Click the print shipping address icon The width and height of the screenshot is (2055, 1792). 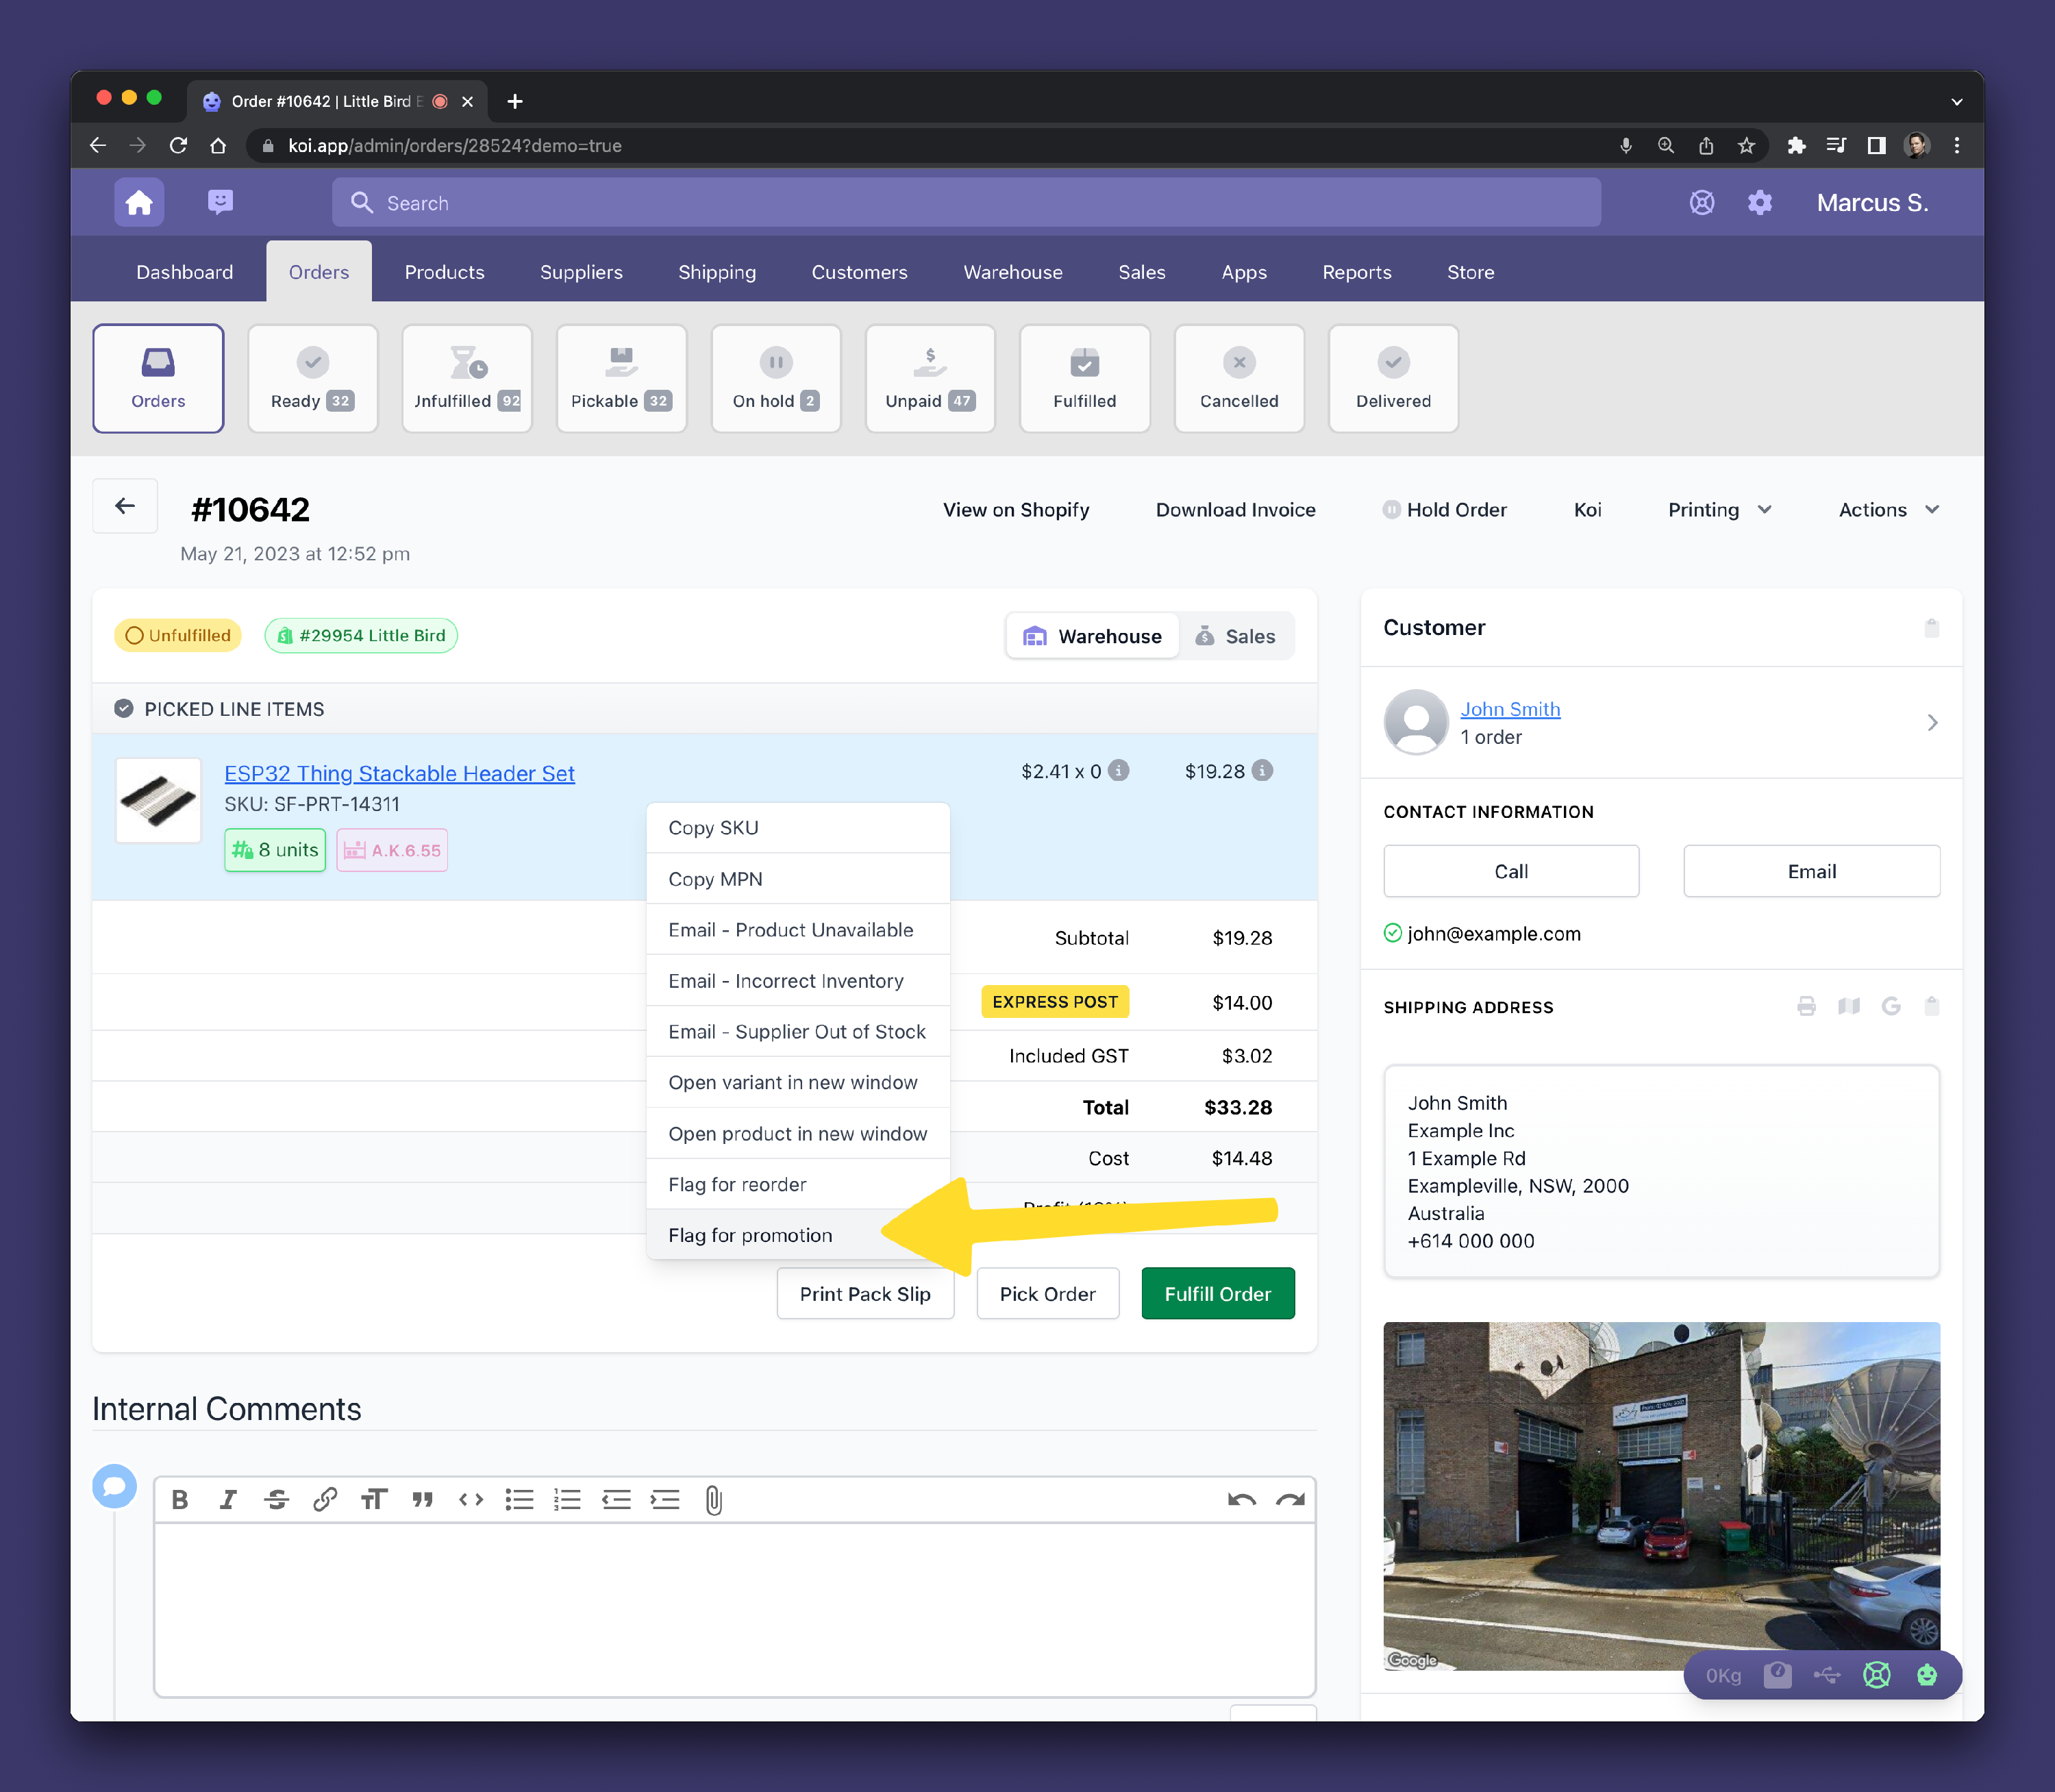pos(1806,1006)
